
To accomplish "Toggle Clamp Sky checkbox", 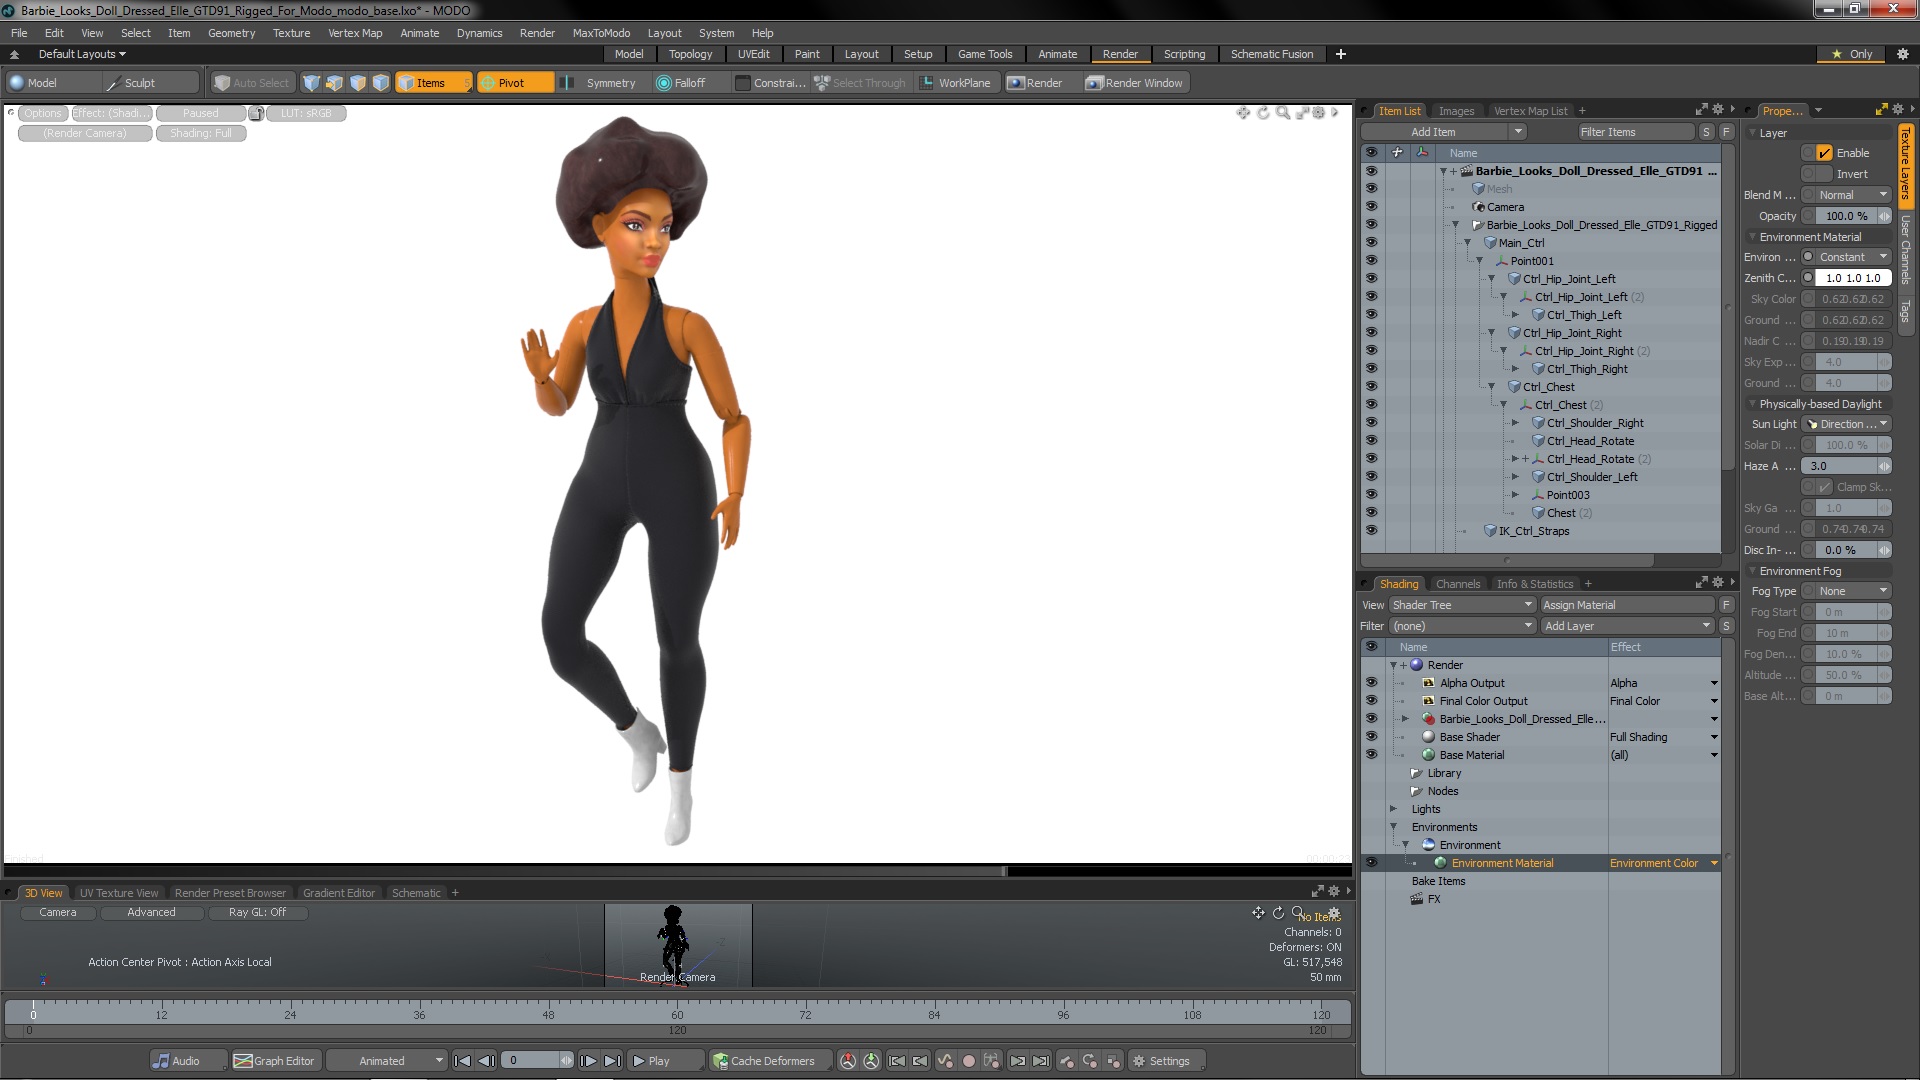I will click(x=1825, y=487).
